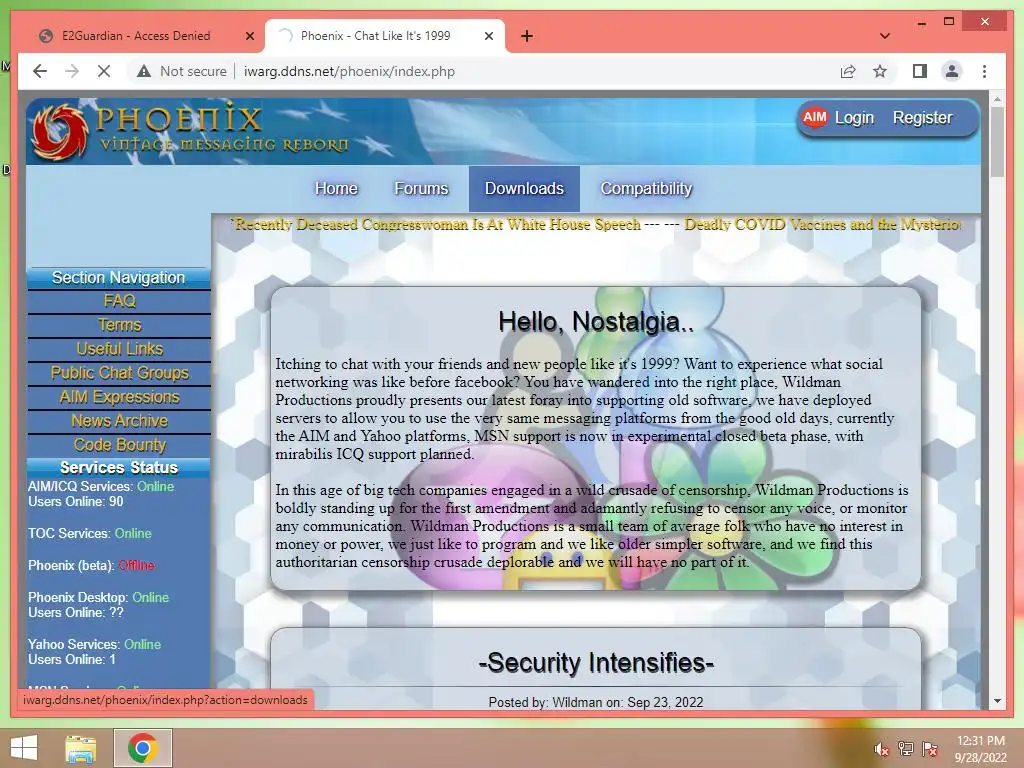
Task: Open the Compatibility navigation item
Action: 646,189
